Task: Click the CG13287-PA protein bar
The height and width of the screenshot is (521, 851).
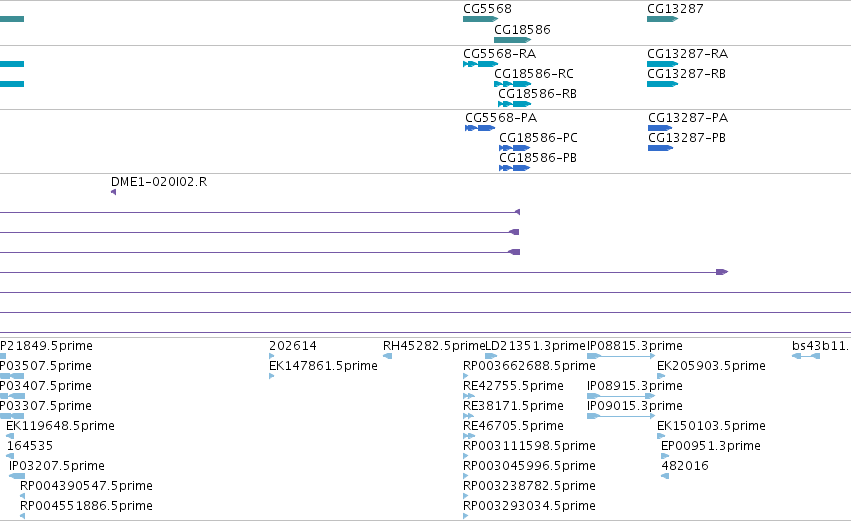Action: [660, 128]
